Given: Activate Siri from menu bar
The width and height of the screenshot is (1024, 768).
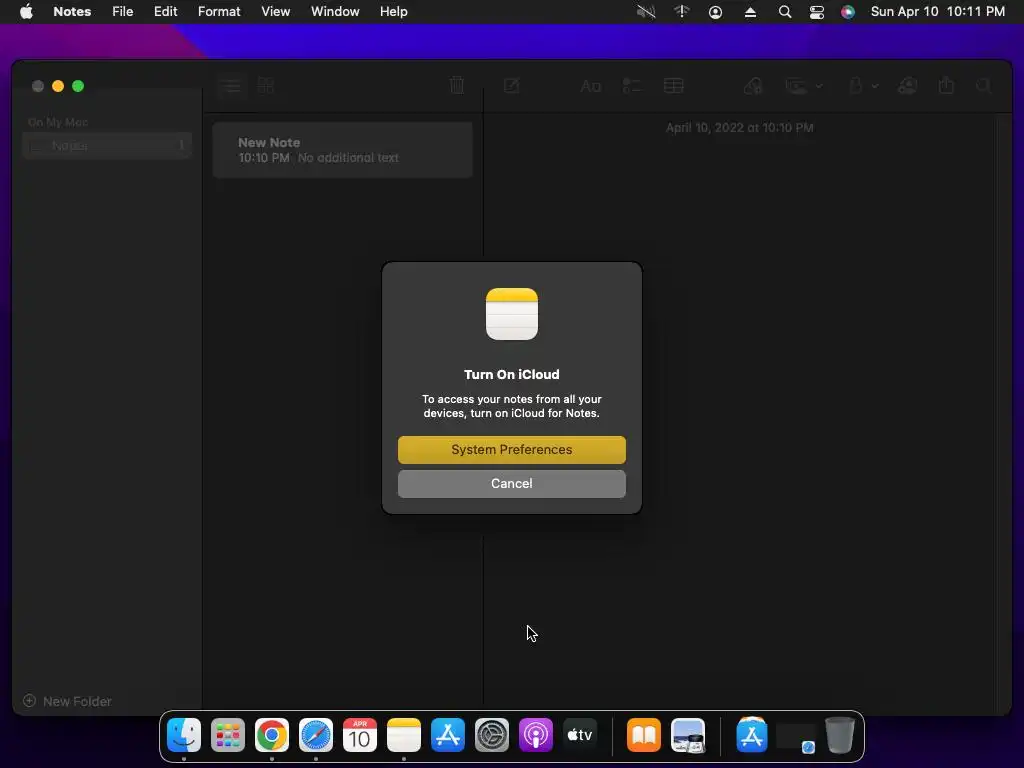Looking at the screenshot, I should [848, 11].
